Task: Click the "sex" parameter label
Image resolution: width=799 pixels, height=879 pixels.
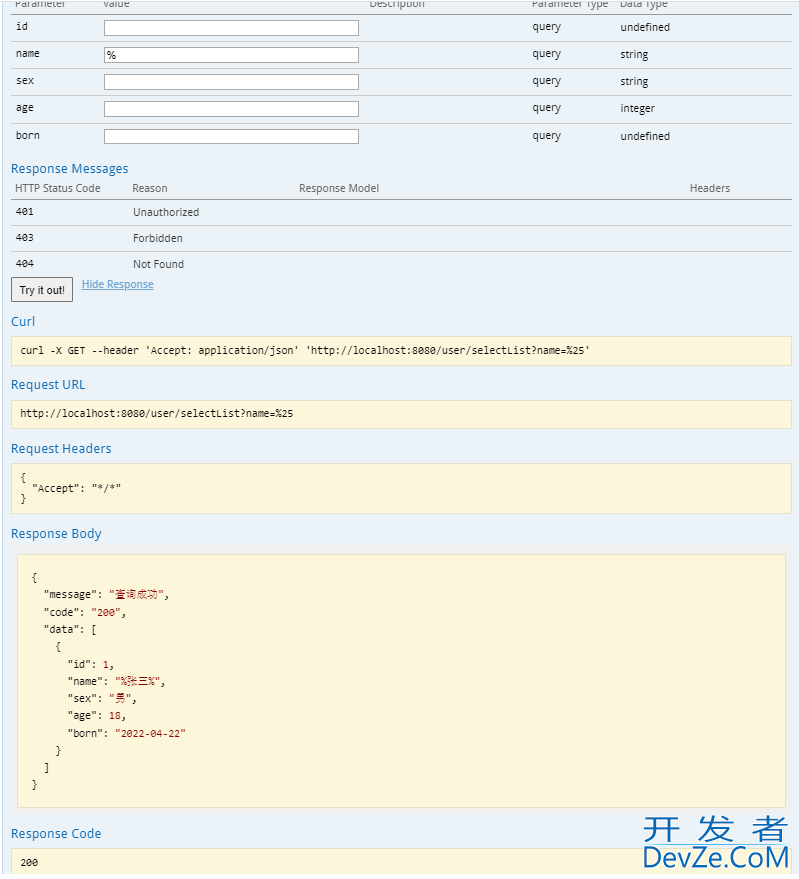Action: 25,80
